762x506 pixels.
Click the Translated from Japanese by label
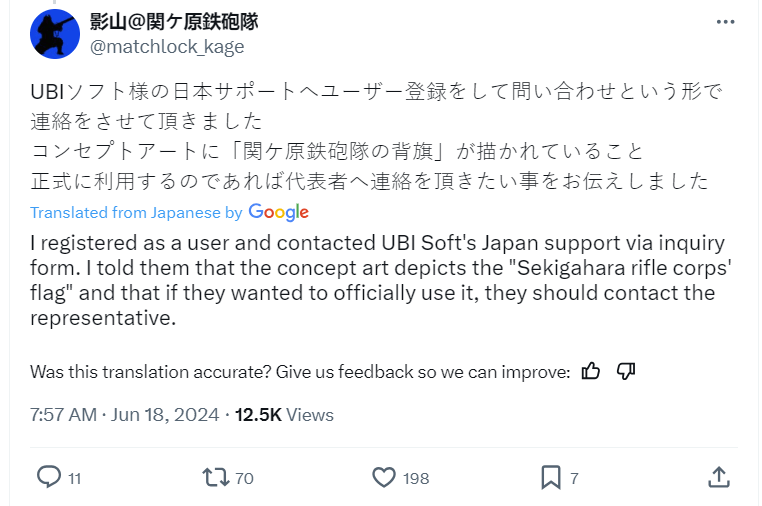click(x=136, y=212)
